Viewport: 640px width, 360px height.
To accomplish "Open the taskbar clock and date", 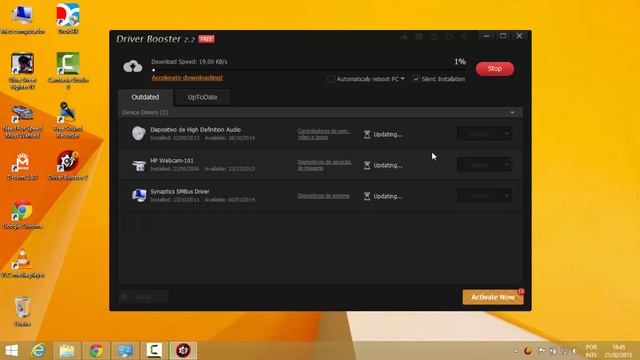I will pyautogui.click(x=618, y=351).
